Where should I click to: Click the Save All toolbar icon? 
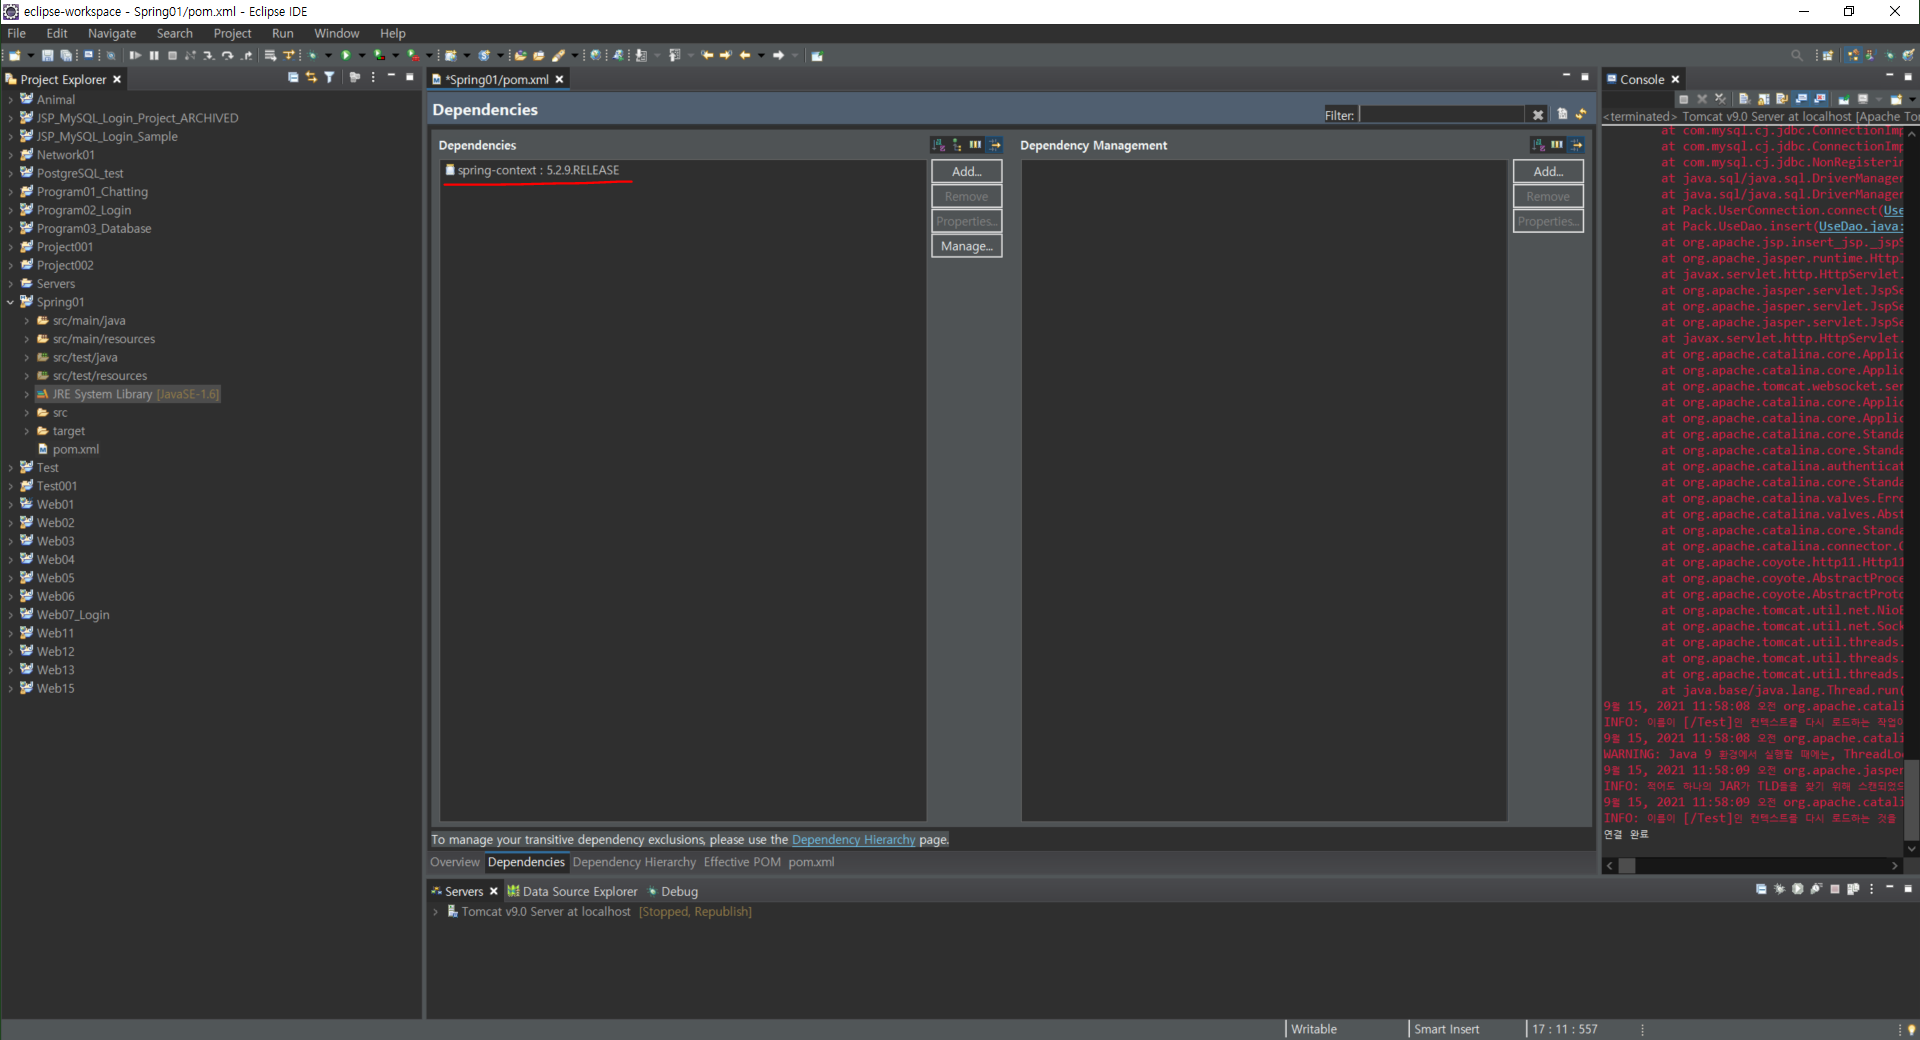tap(66, 56)
